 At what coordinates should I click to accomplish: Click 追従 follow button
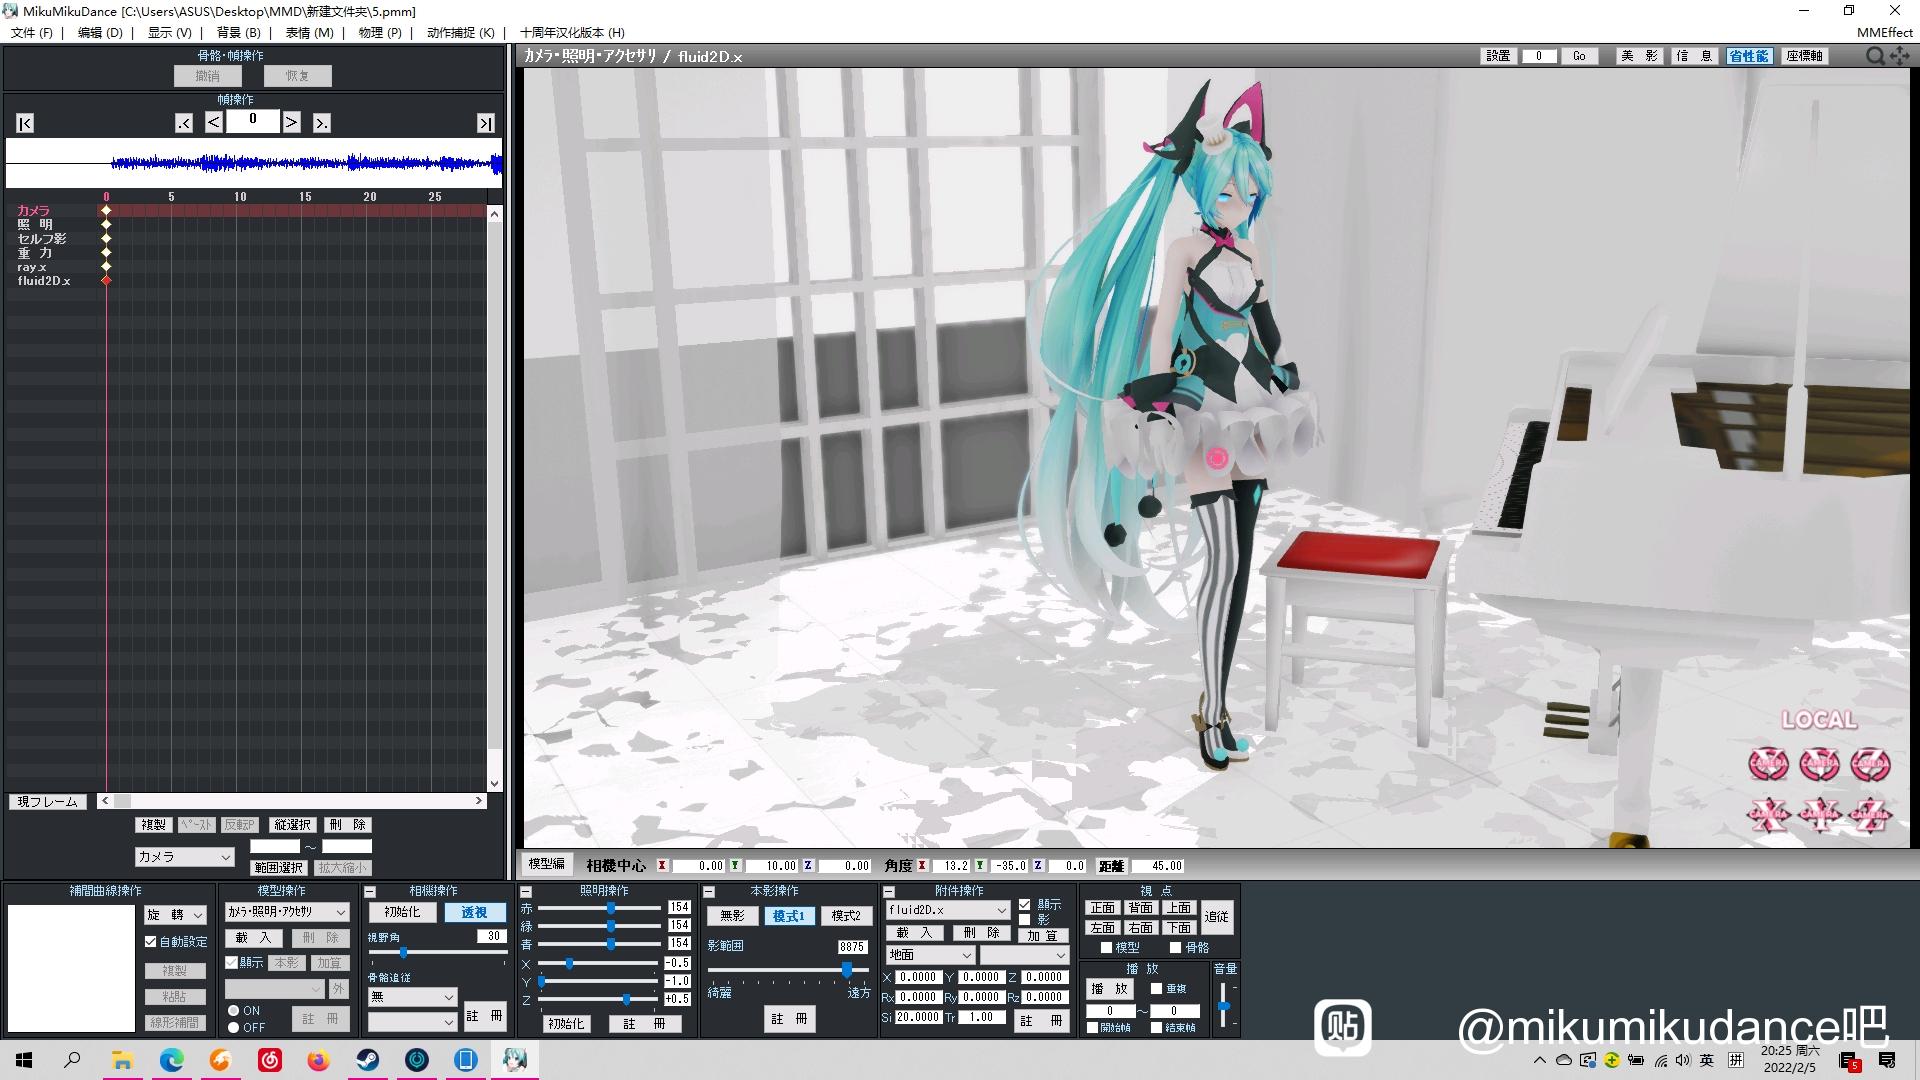pyautogui.click(x=1216, y=916)
